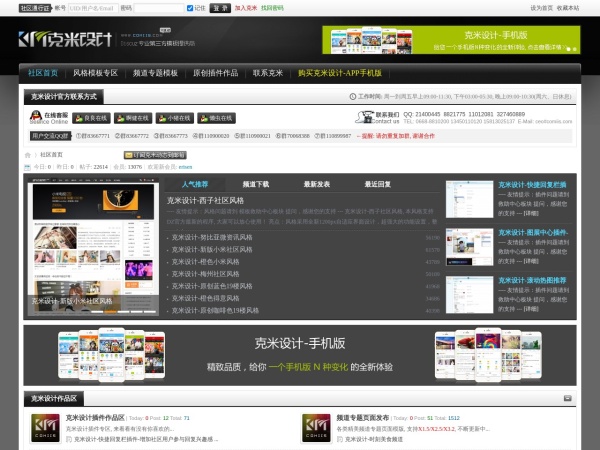
Task: Click the slideshow image 克米设计-新版小米社区风格
Action: point(93,246)
